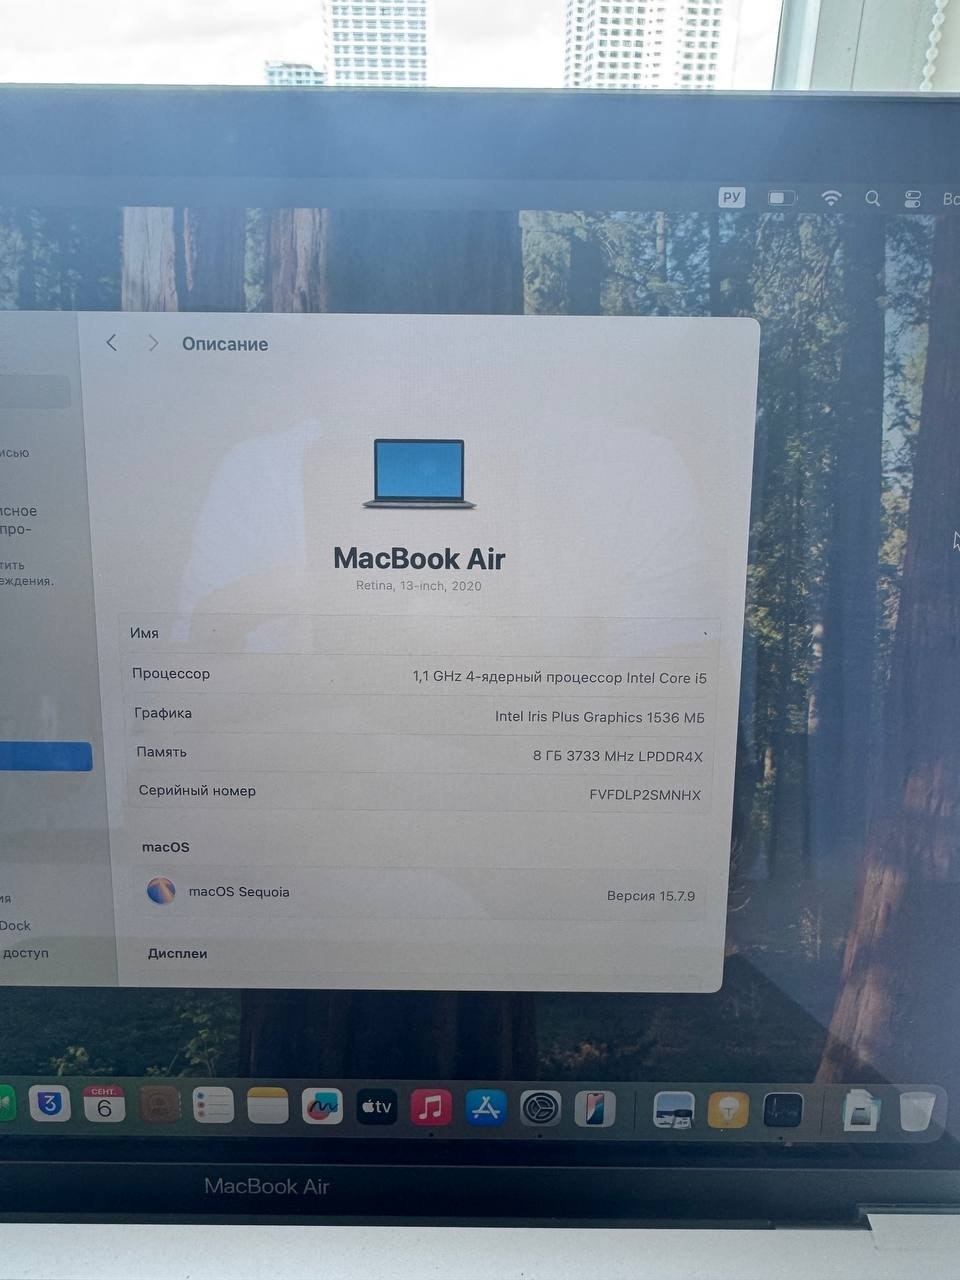Select the highlighted blue sidebar item

click(x=45, y=757)
